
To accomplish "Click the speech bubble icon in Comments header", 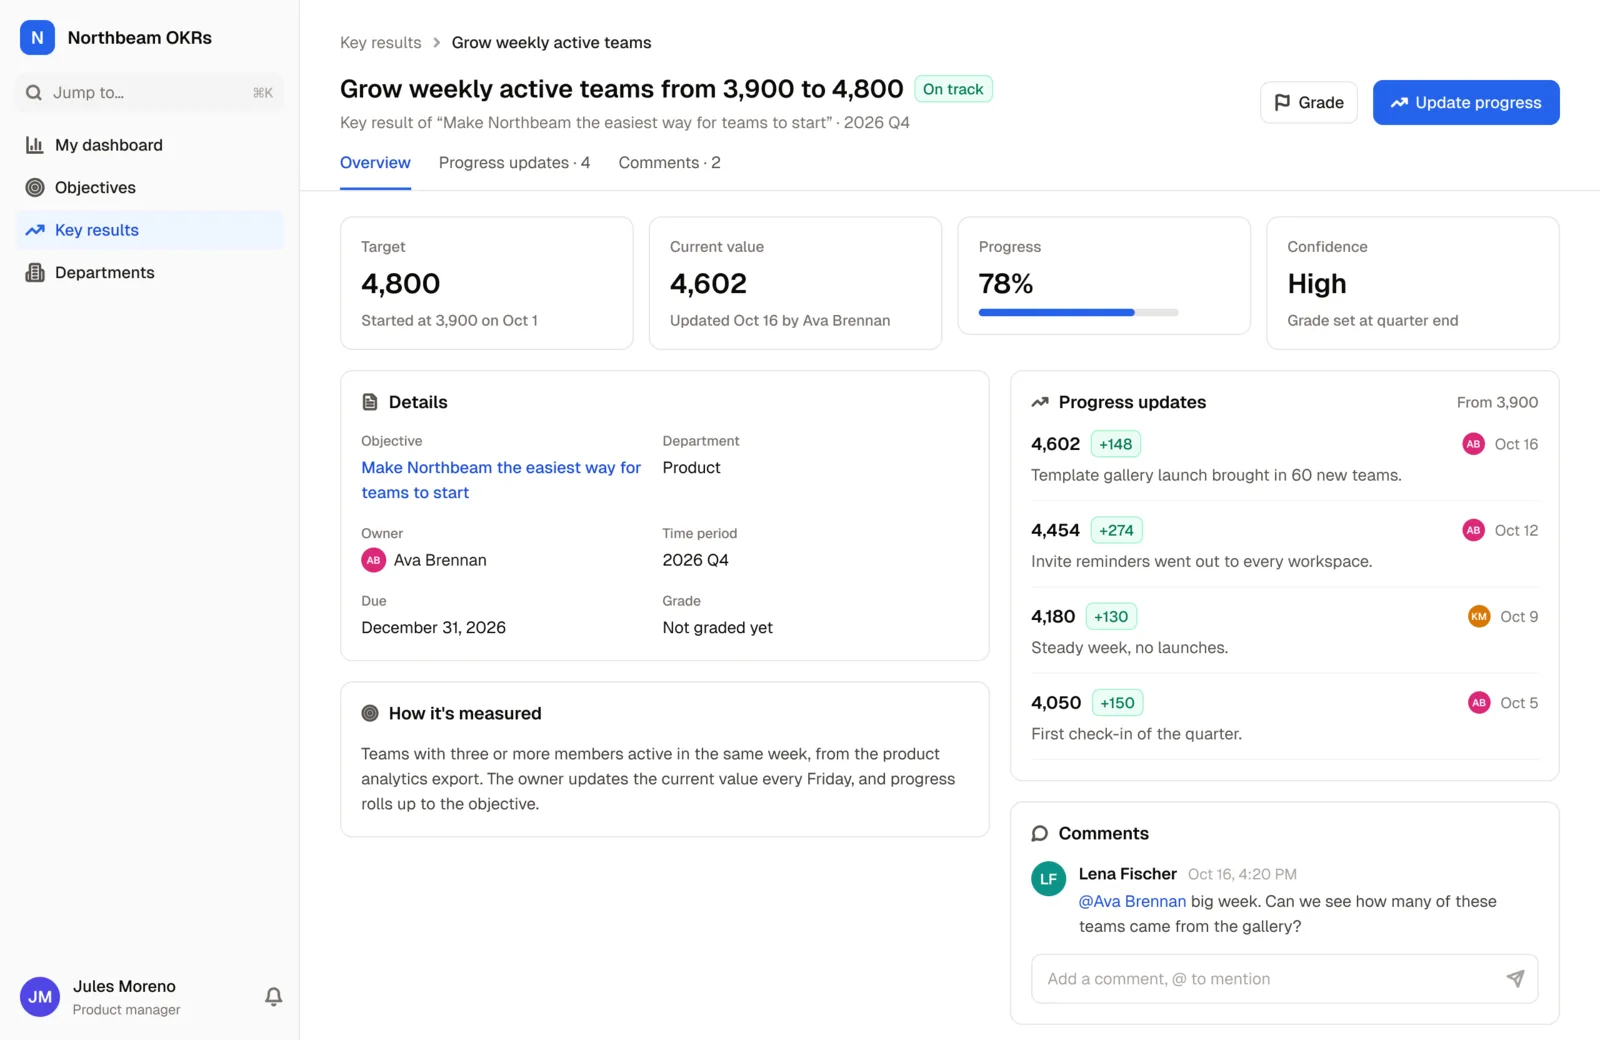I will (1040, 834).
